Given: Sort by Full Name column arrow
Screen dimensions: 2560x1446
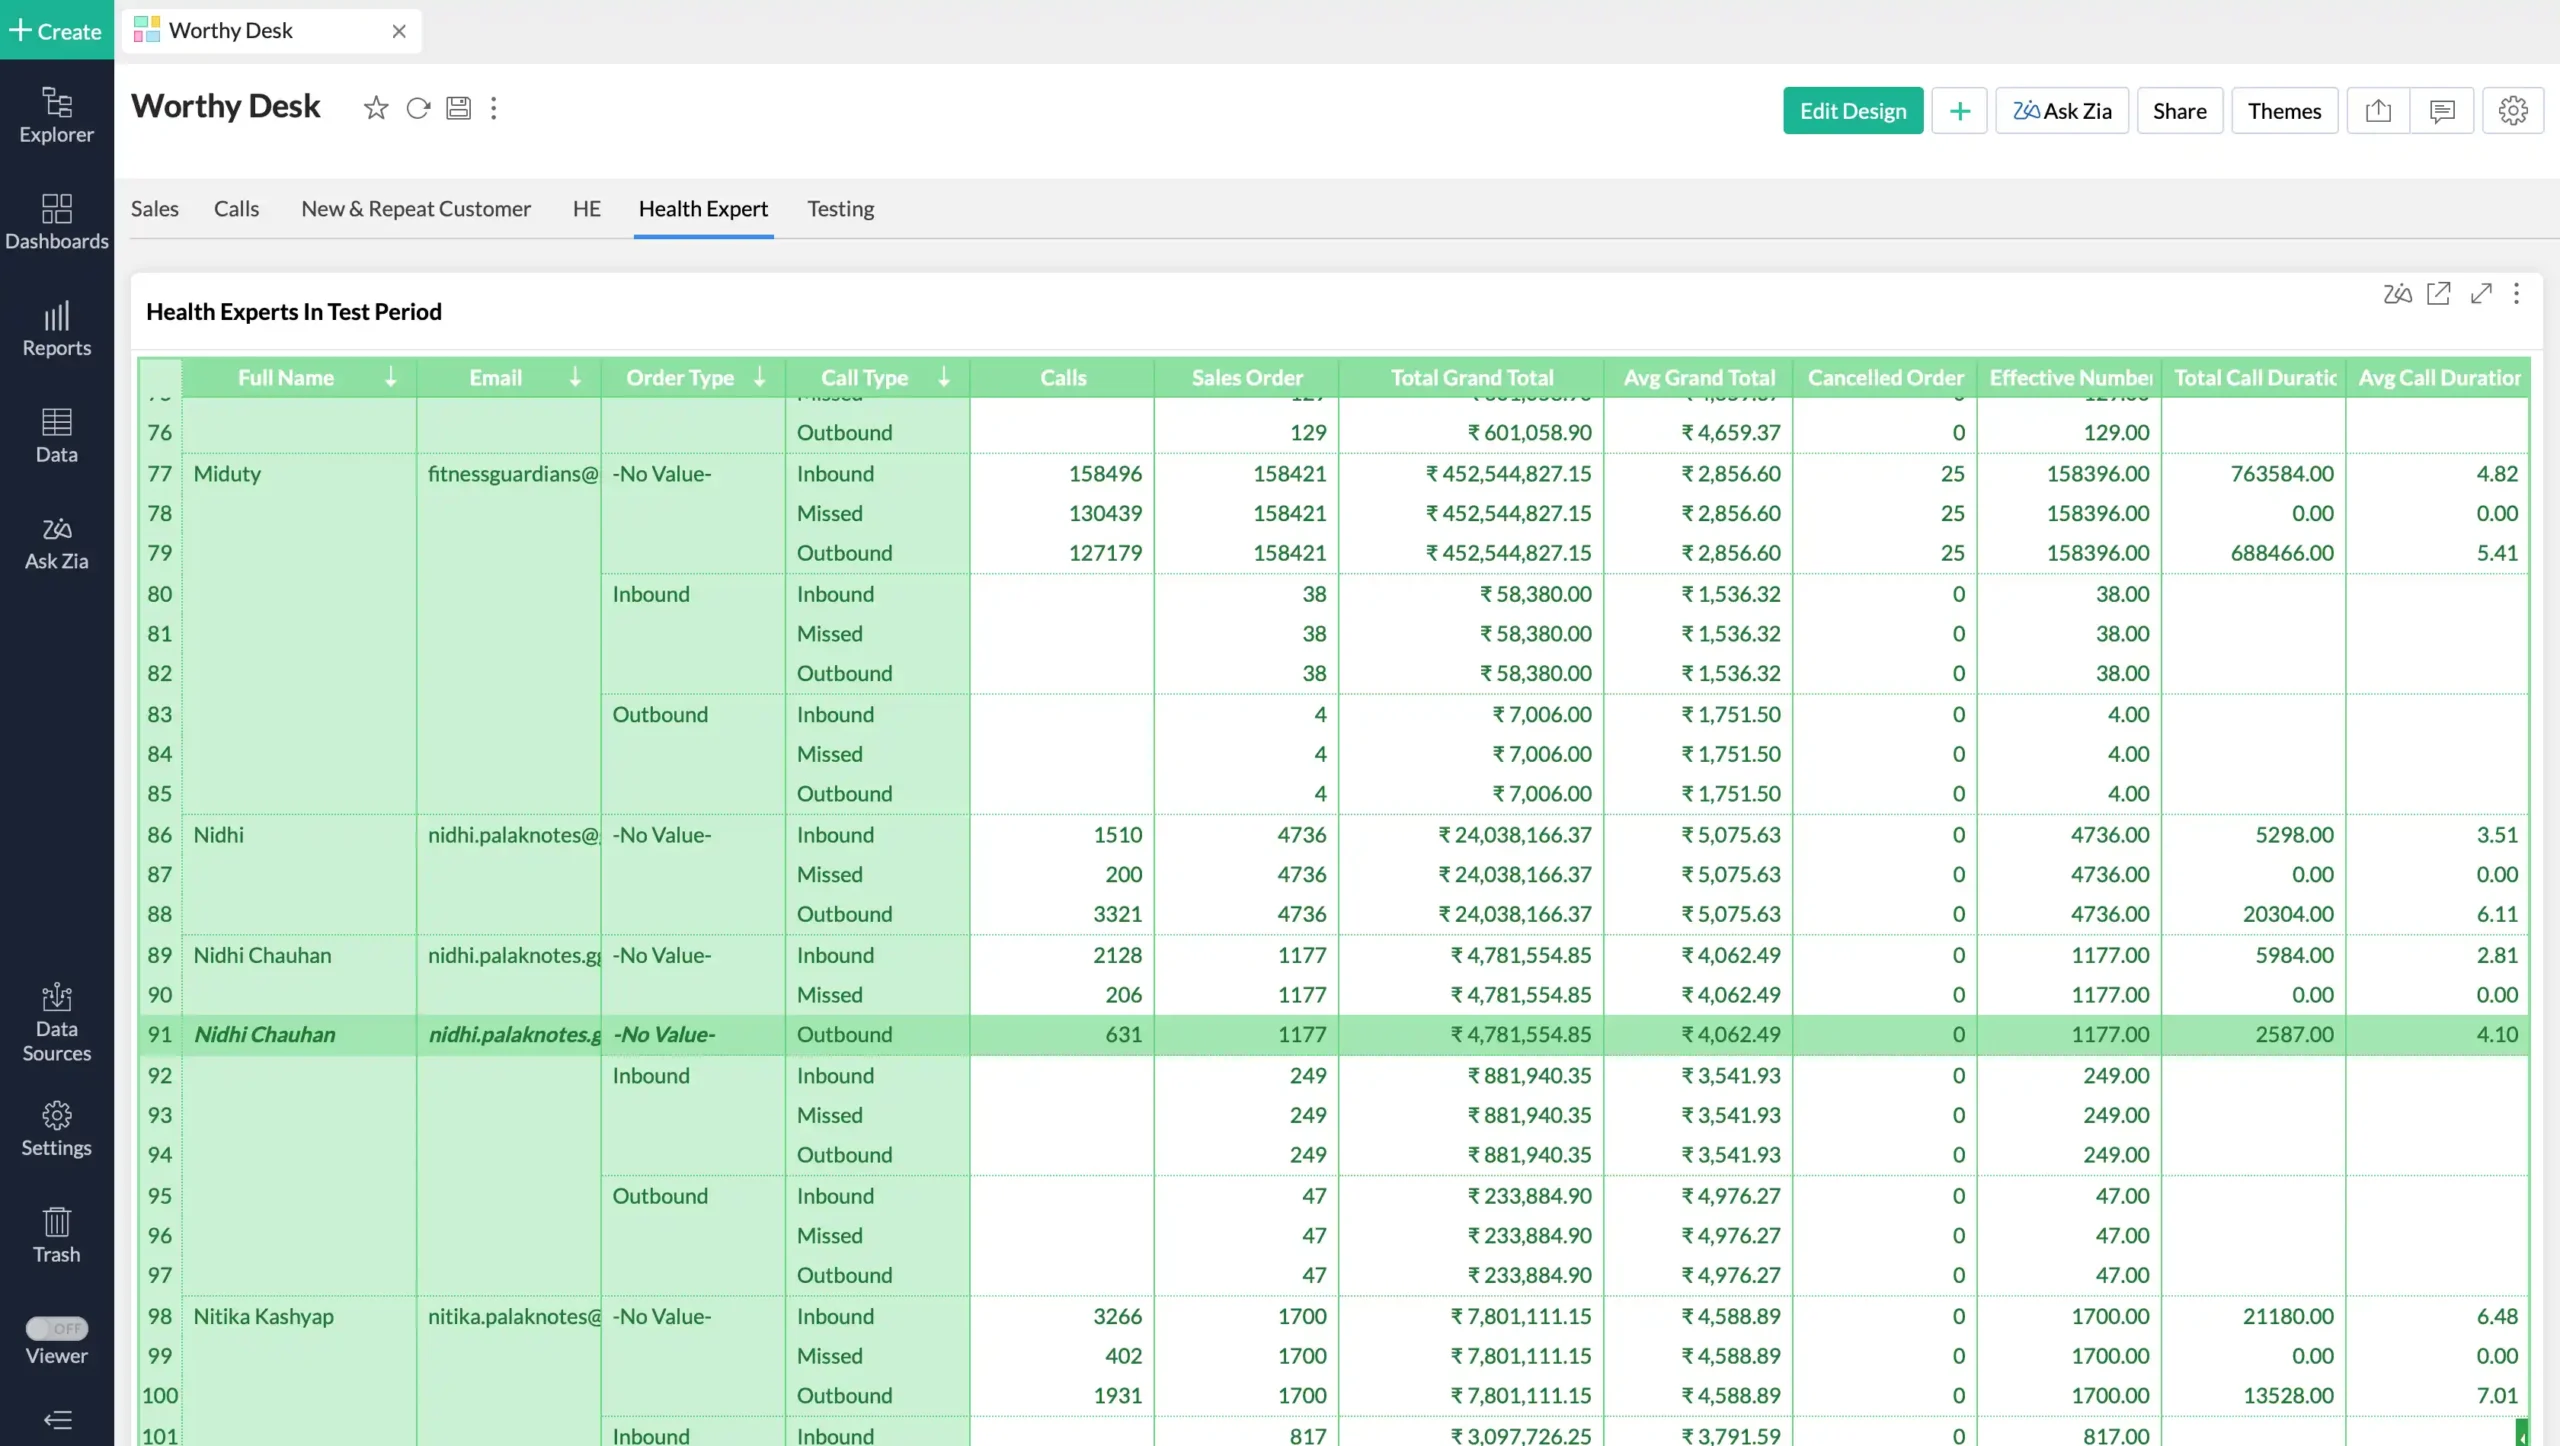Looking at the screenshot, I should coord(391,377).
